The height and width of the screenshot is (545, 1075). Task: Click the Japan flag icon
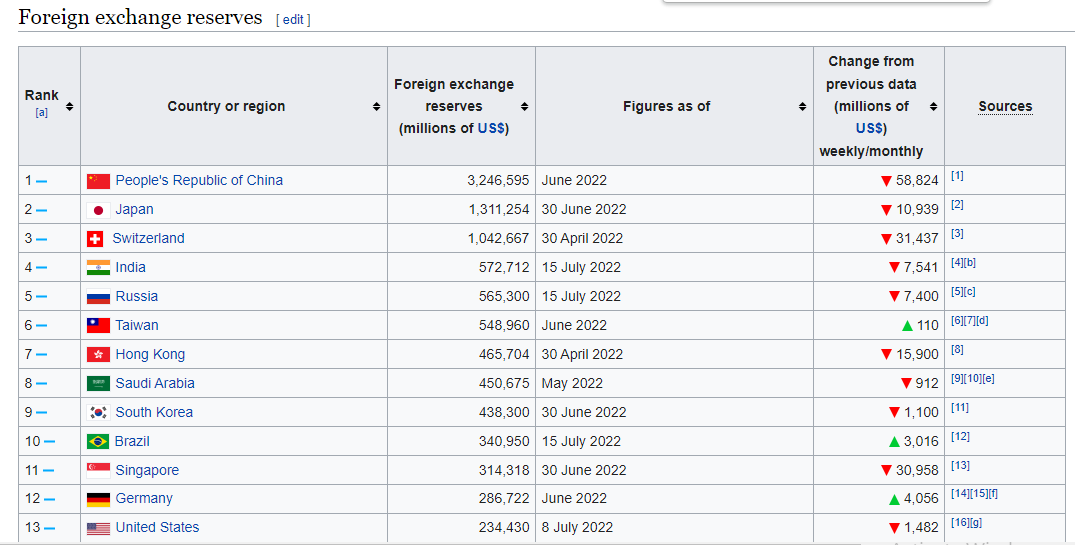98,210
